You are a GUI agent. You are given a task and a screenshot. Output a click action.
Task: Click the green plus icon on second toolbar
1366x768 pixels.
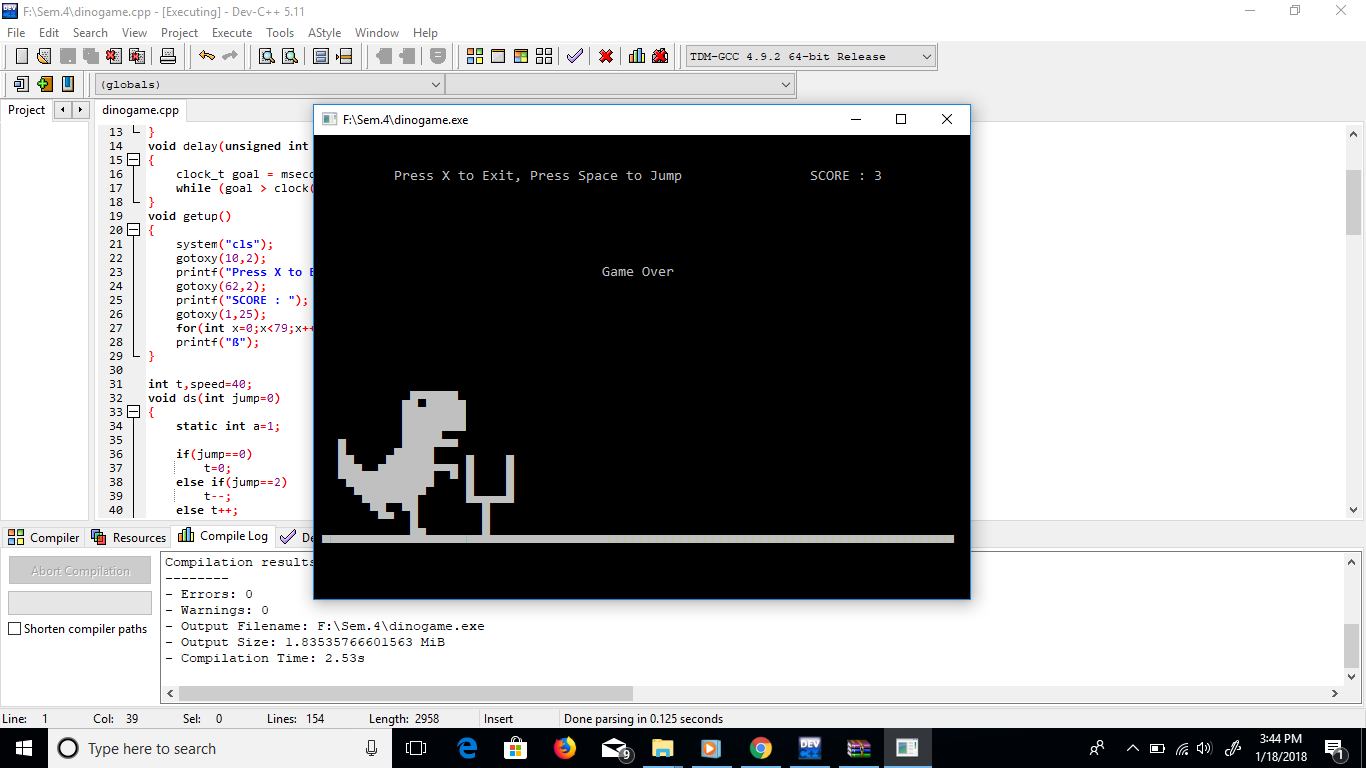[44, 84]
